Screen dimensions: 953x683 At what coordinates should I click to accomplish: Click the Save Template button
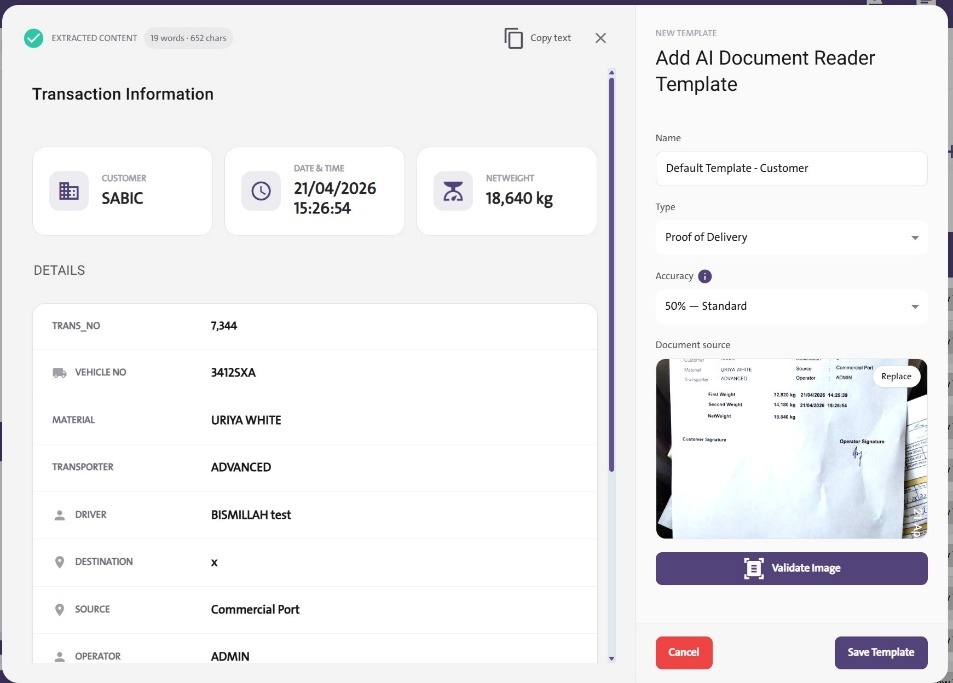coord(881,653)
